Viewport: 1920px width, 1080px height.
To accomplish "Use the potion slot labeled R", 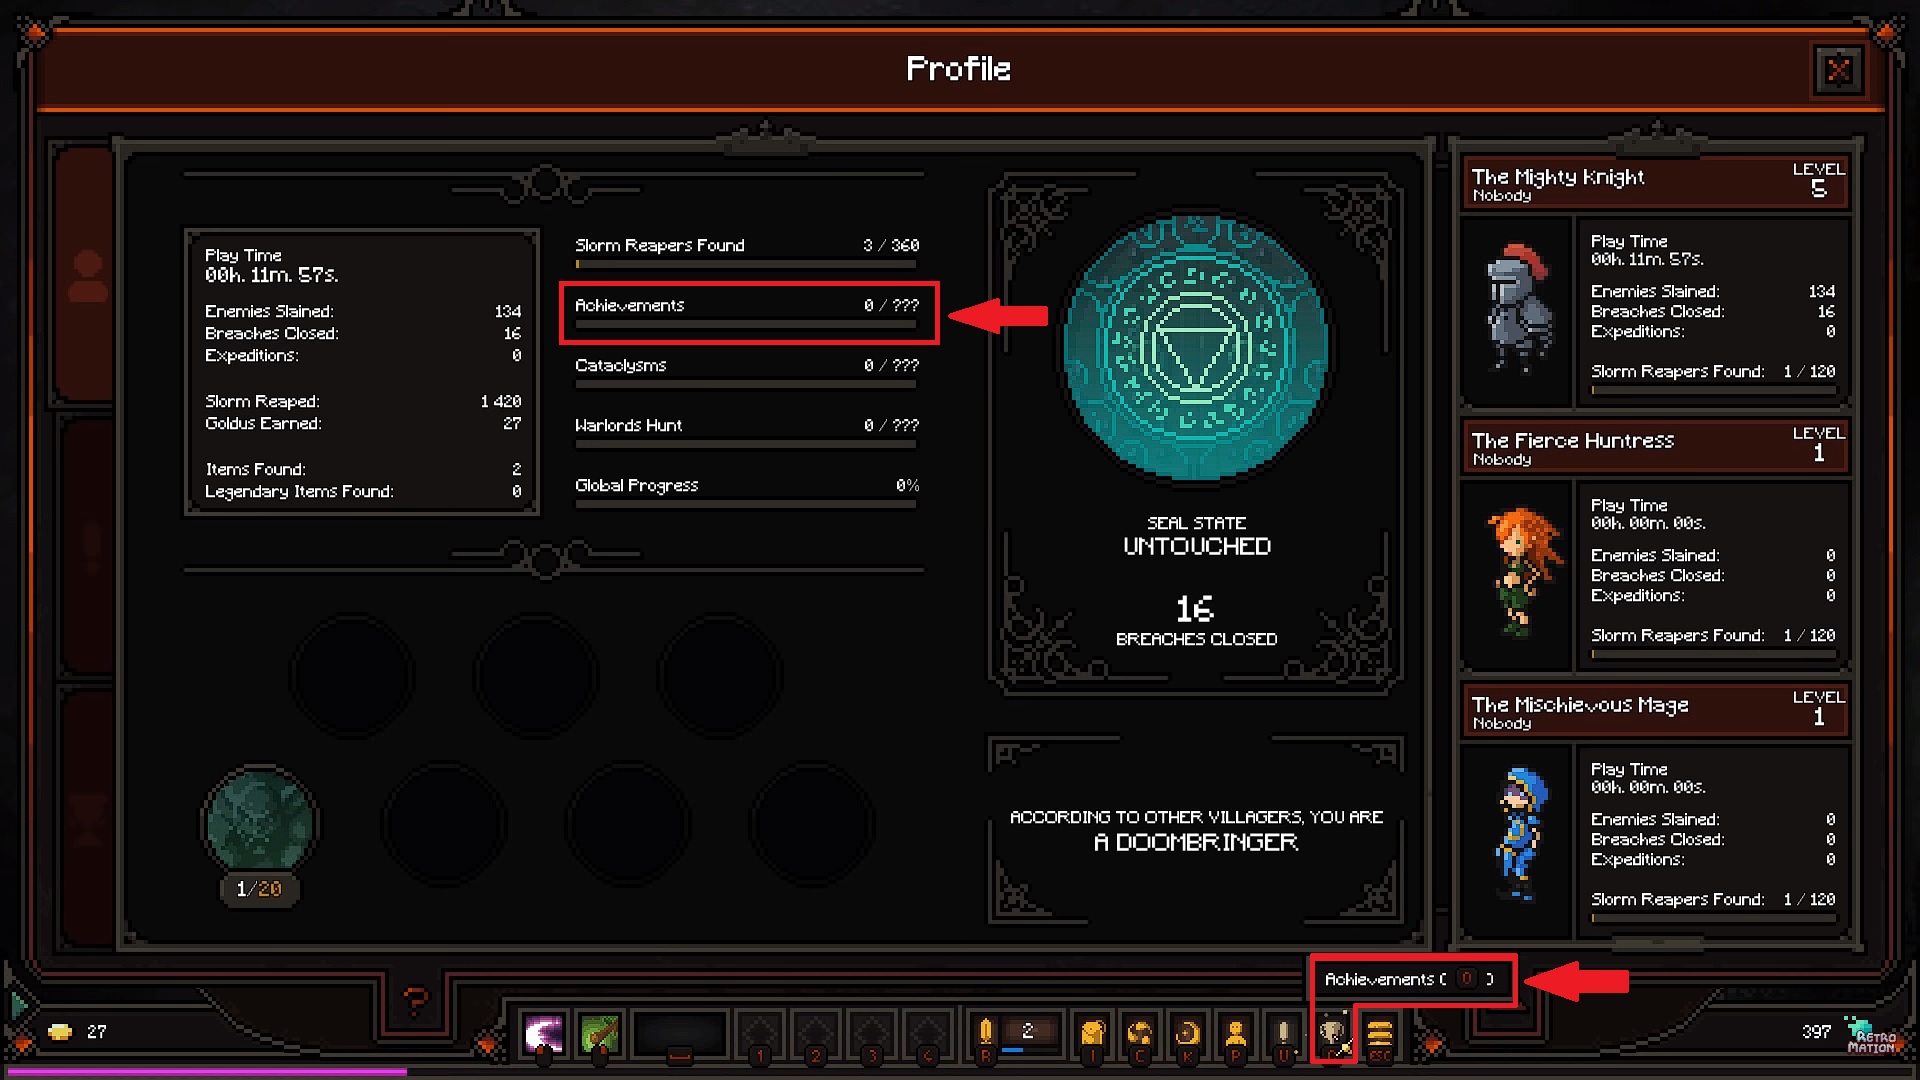I will coord(986,1034).
